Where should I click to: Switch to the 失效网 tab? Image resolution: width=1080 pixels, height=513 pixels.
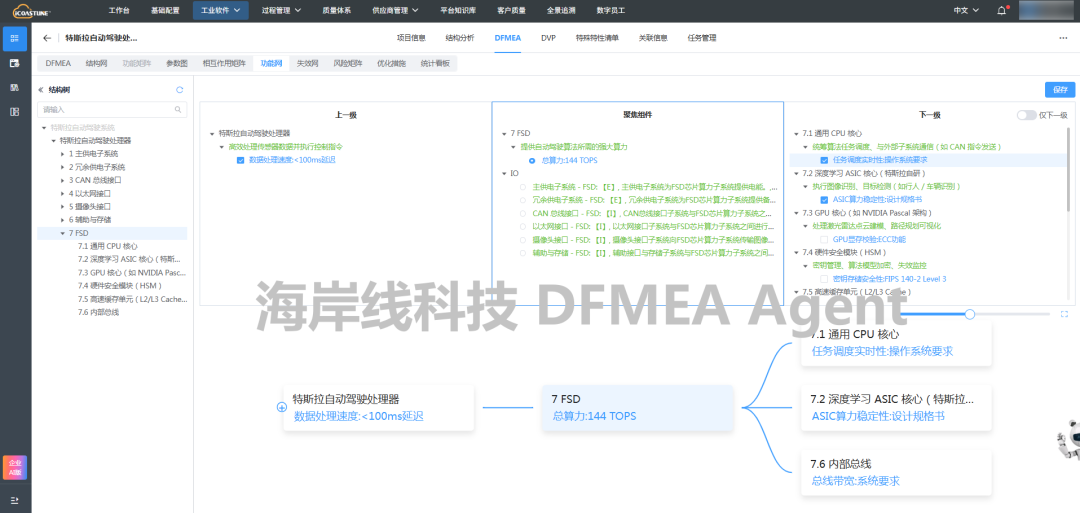click(x=306, y=63)
